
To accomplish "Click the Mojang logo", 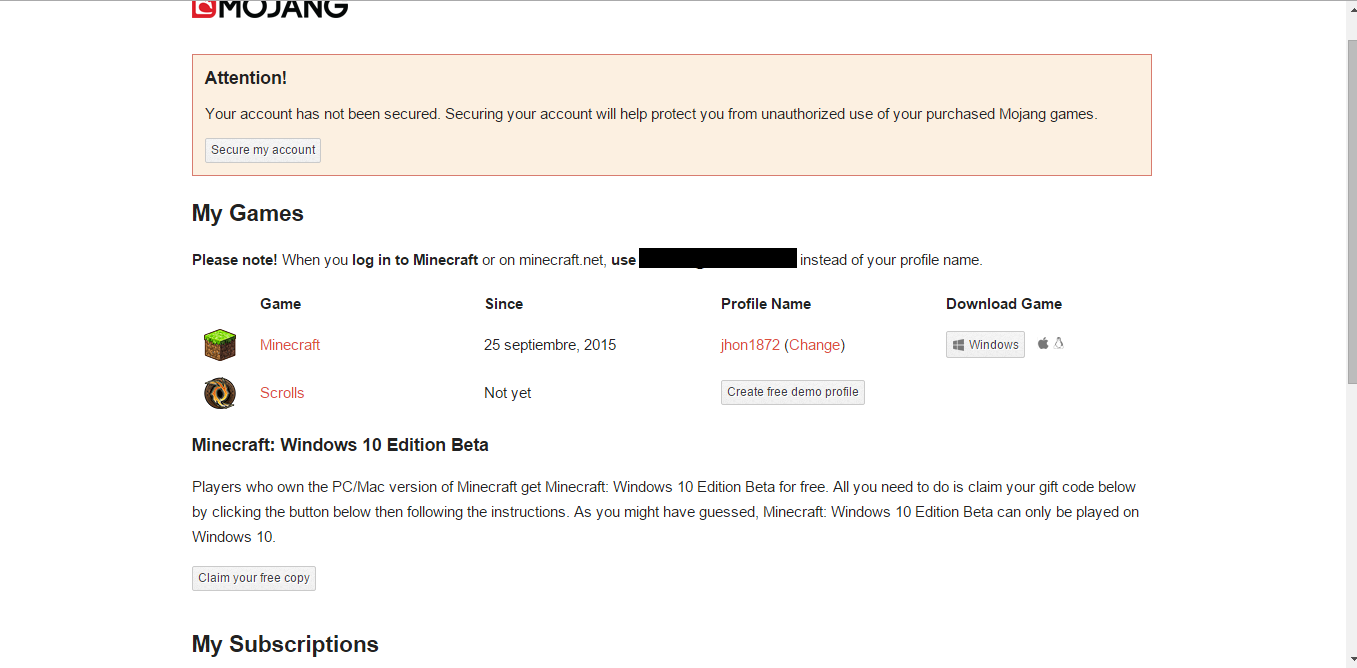I will [x=270, y=9].
